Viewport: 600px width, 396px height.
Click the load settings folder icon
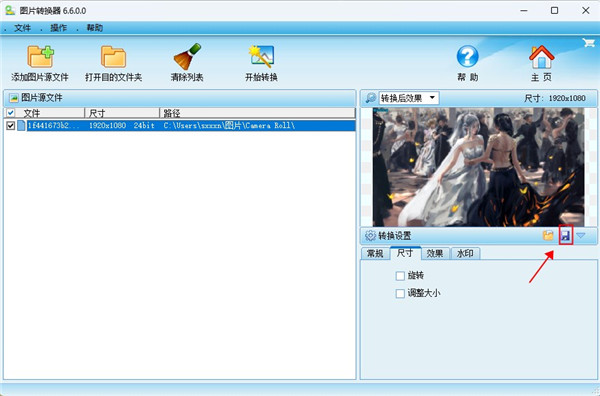(548, 235)
